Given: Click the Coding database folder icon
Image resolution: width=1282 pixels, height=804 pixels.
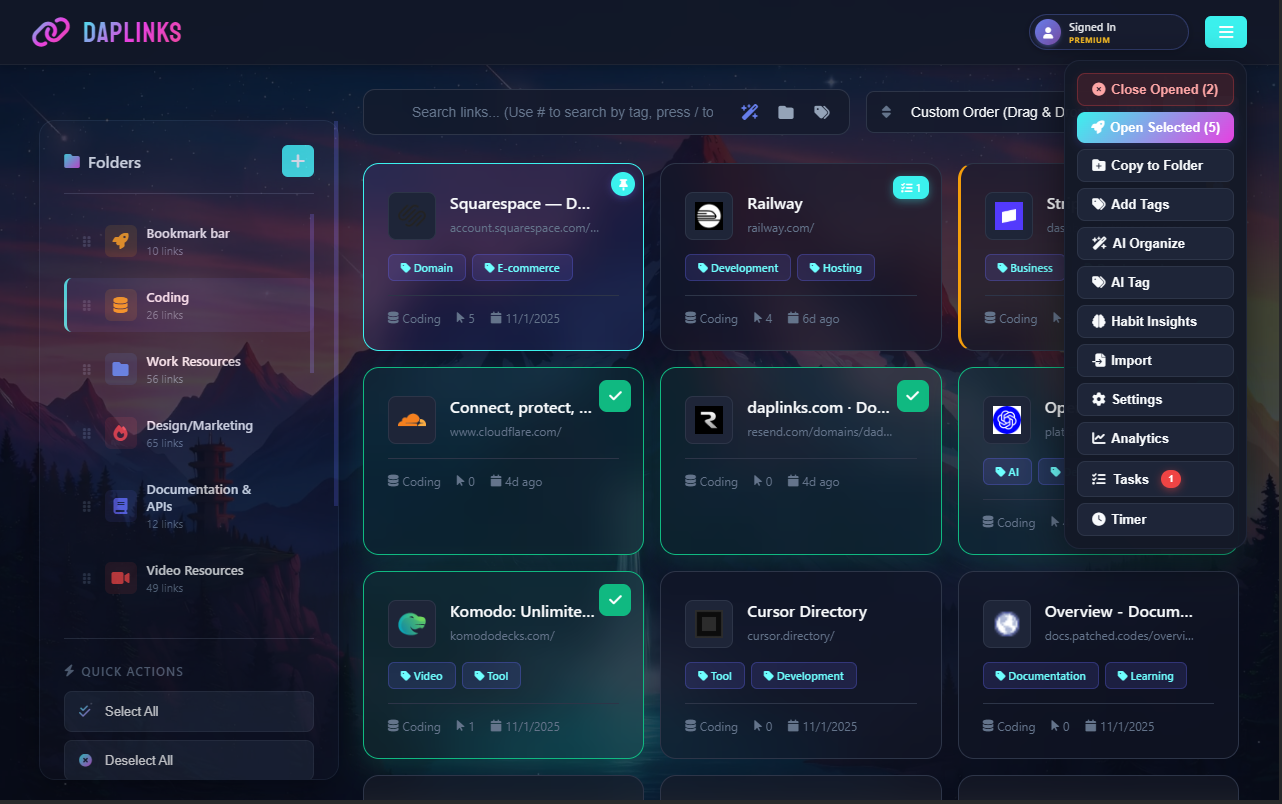Looking at the screenshot, I should [121, 305].
